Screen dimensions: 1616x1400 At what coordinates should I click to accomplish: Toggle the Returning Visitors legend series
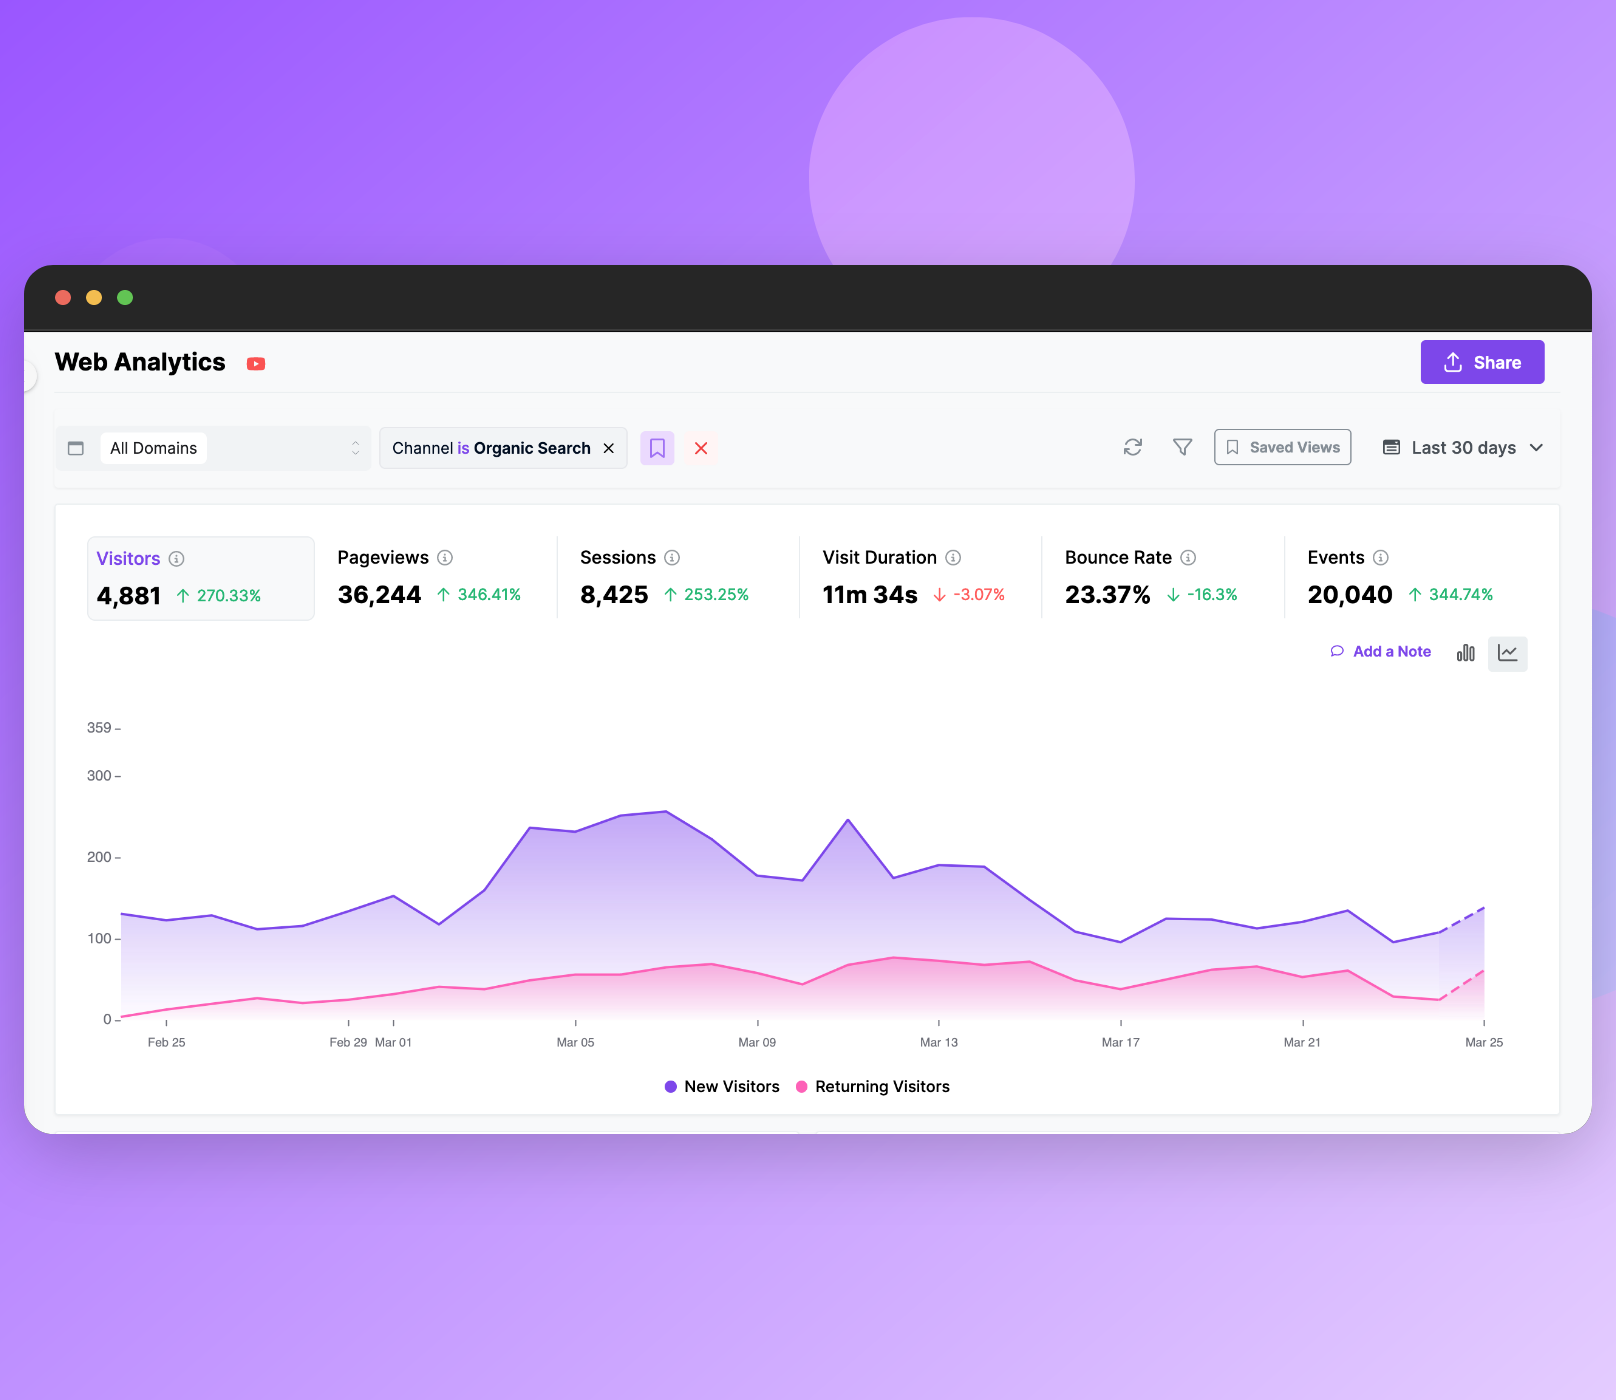[872, 1087]
